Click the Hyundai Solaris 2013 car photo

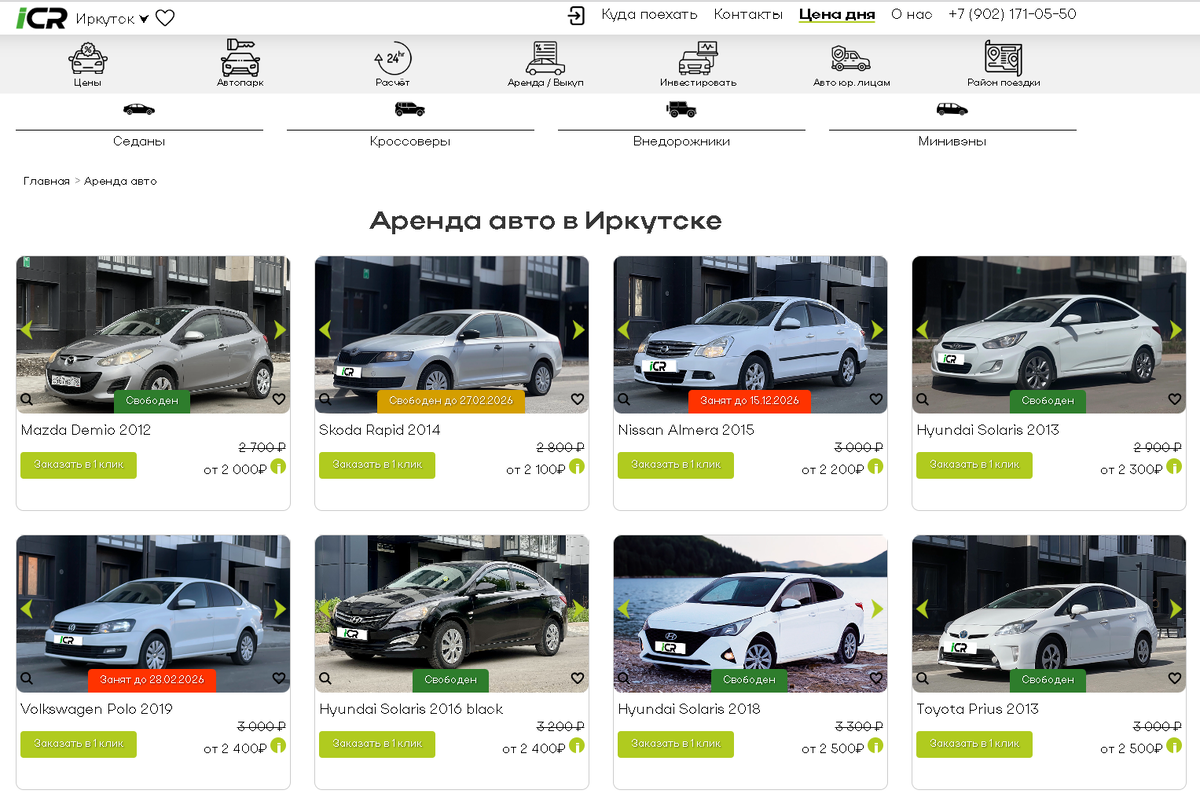pos(1048,335)
